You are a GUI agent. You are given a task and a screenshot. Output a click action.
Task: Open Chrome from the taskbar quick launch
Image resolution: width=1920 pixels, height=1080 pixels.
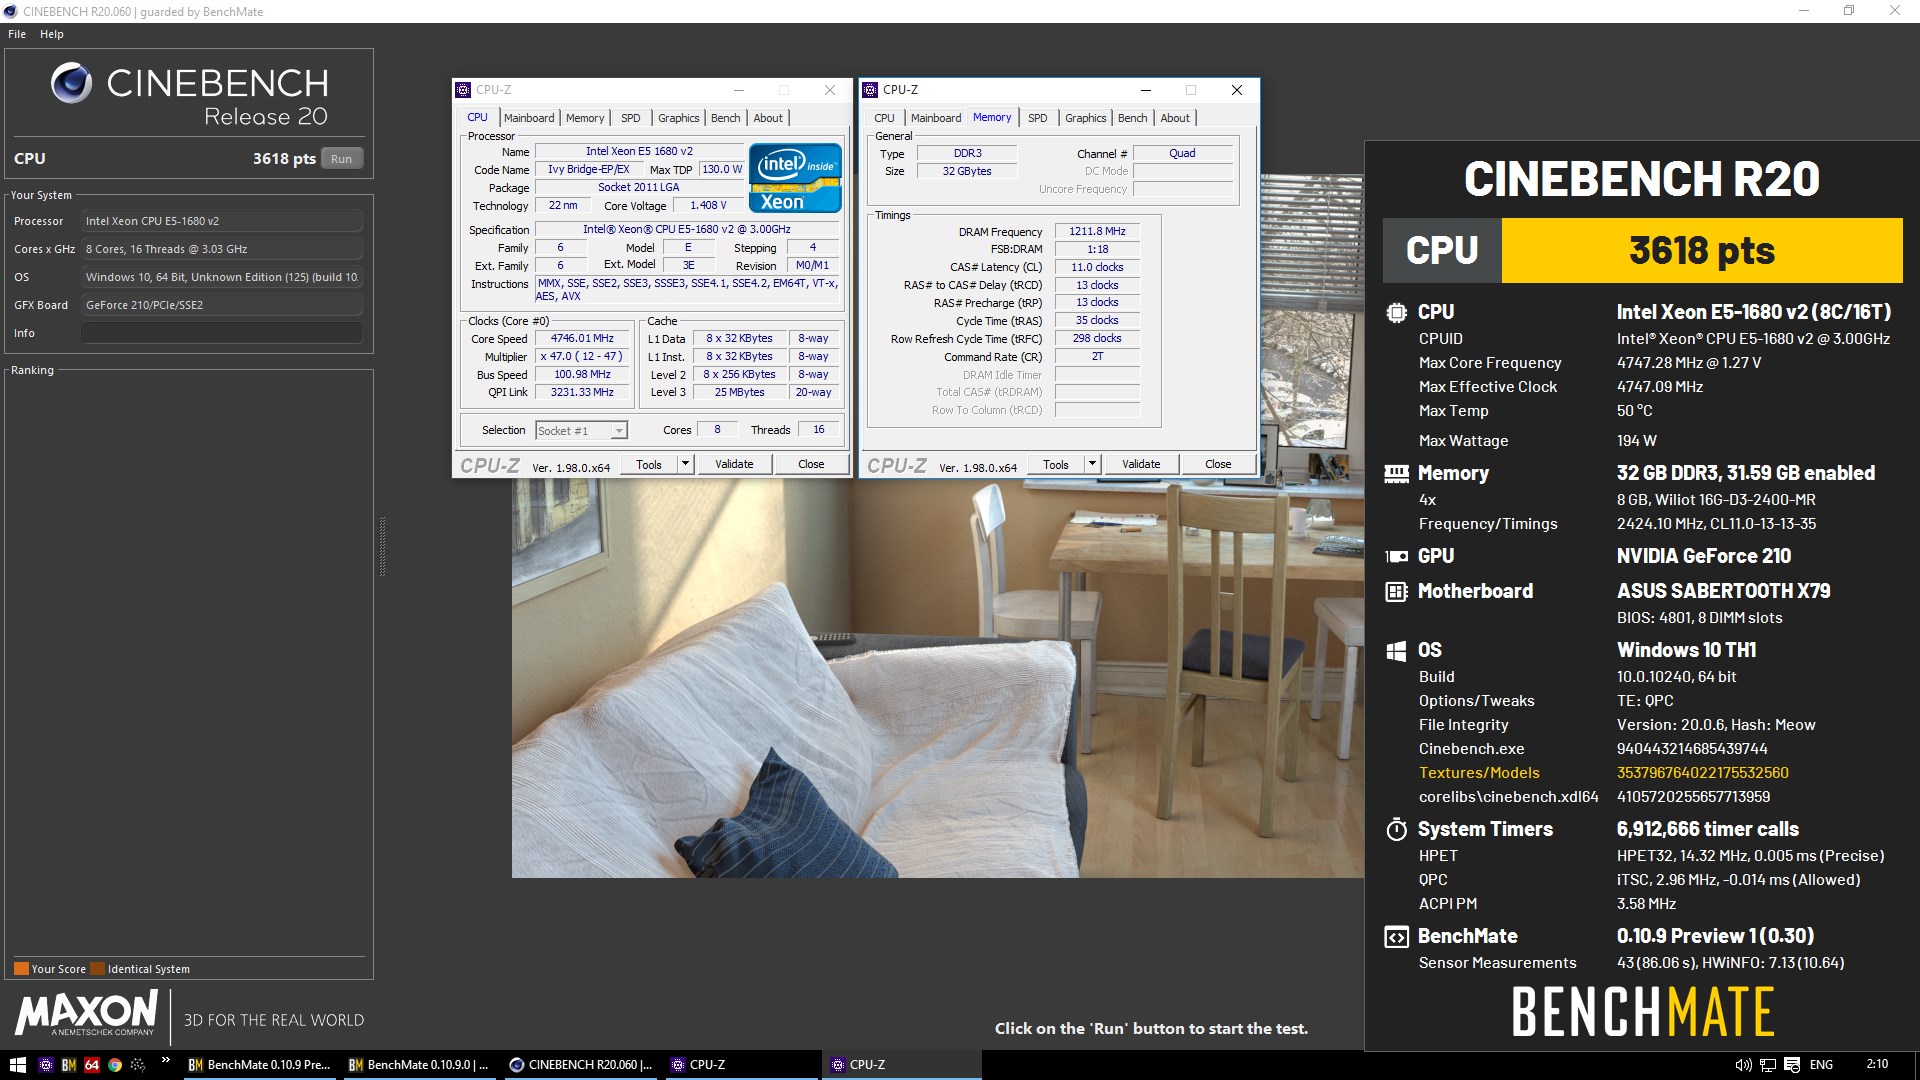pos(115,1065)
